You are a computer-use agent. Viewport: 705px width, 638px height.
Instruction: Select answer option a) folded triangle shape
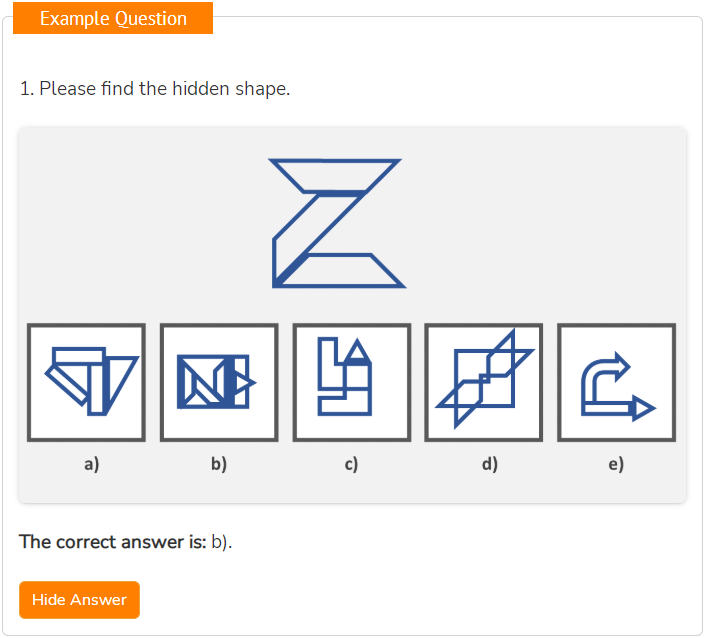point(86,382)
